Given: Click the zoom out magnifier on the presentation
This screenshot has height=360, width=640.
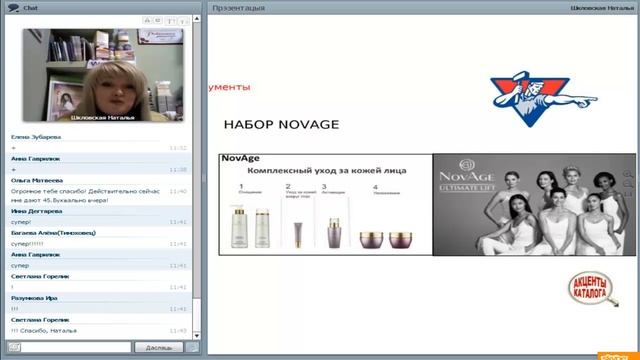Looking at the screenshot, I should (628, 185).
